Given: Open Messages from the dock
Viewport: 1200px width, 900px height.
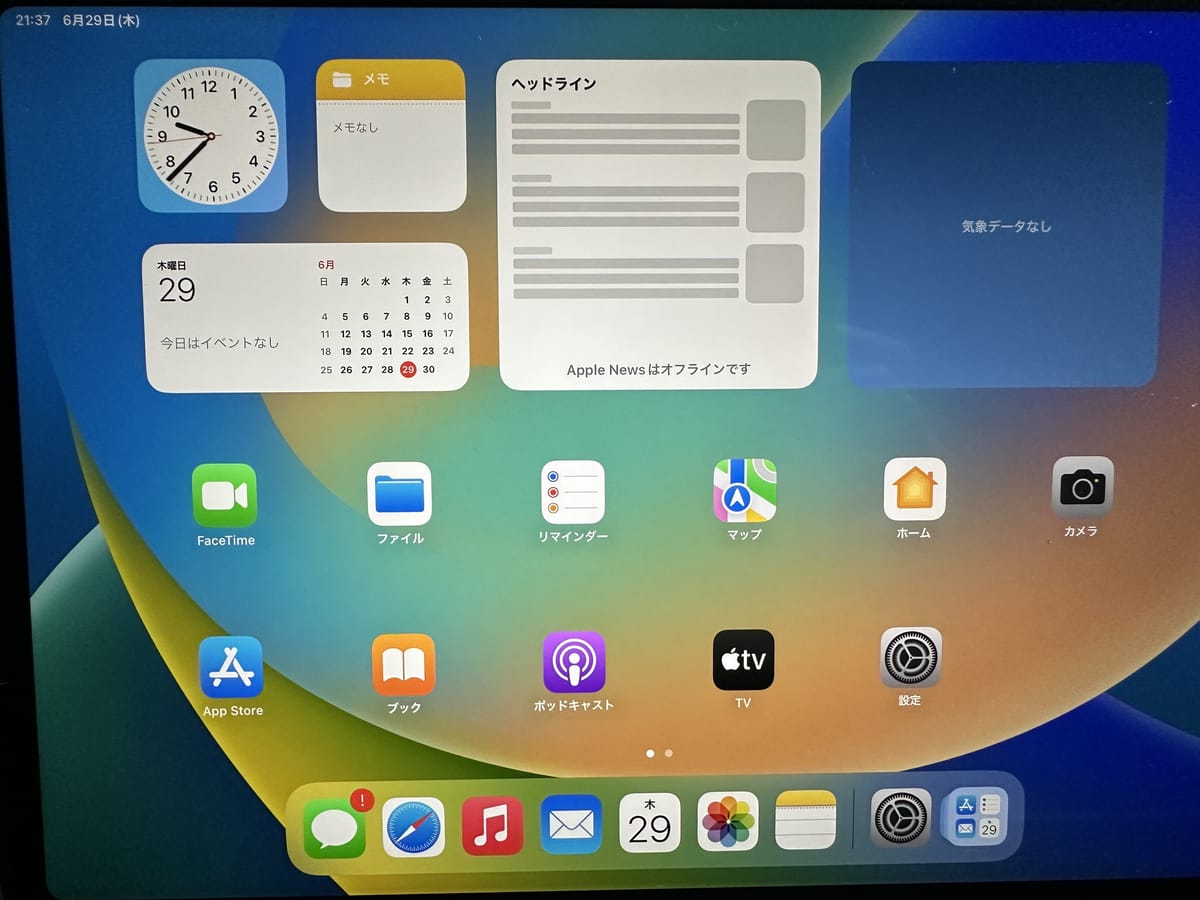Looking at the screenshot, I should click(334, 828).
